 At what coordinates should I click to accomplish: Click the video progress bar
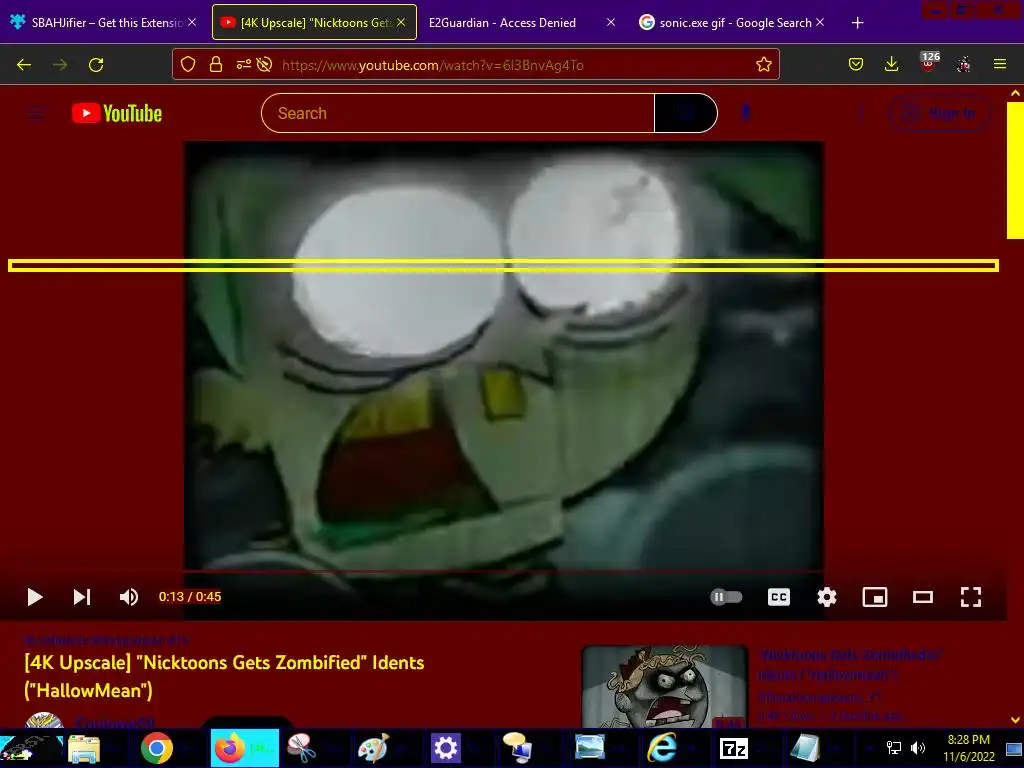pos(504,571)
